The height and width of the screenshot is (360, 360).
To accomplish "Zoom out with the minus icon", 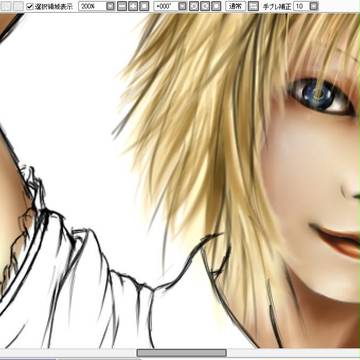I will [122, 6].
